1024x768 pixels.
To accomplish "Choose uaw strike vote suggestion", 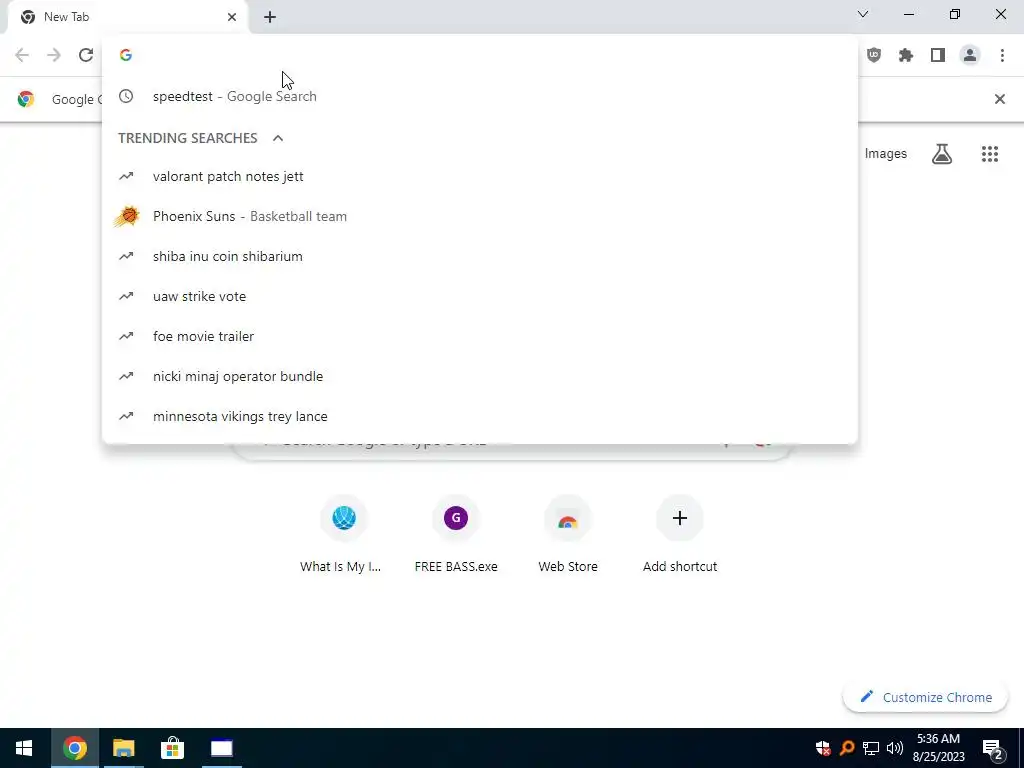I will (479, 296).
